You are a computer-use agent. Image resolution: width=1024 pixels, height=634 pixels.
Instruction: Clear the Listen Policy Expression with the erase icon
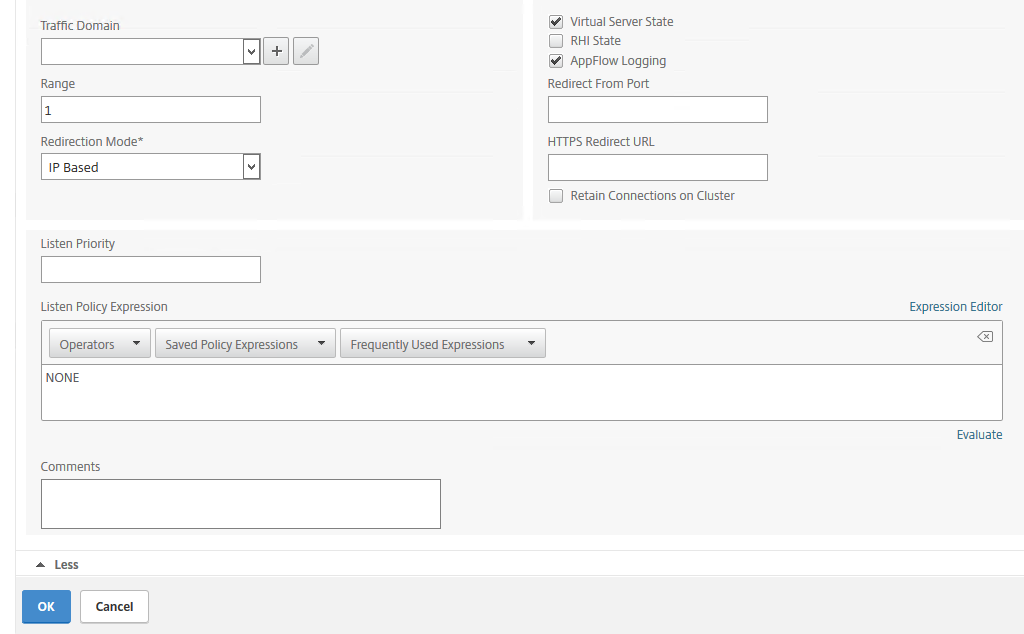[984, 337]
